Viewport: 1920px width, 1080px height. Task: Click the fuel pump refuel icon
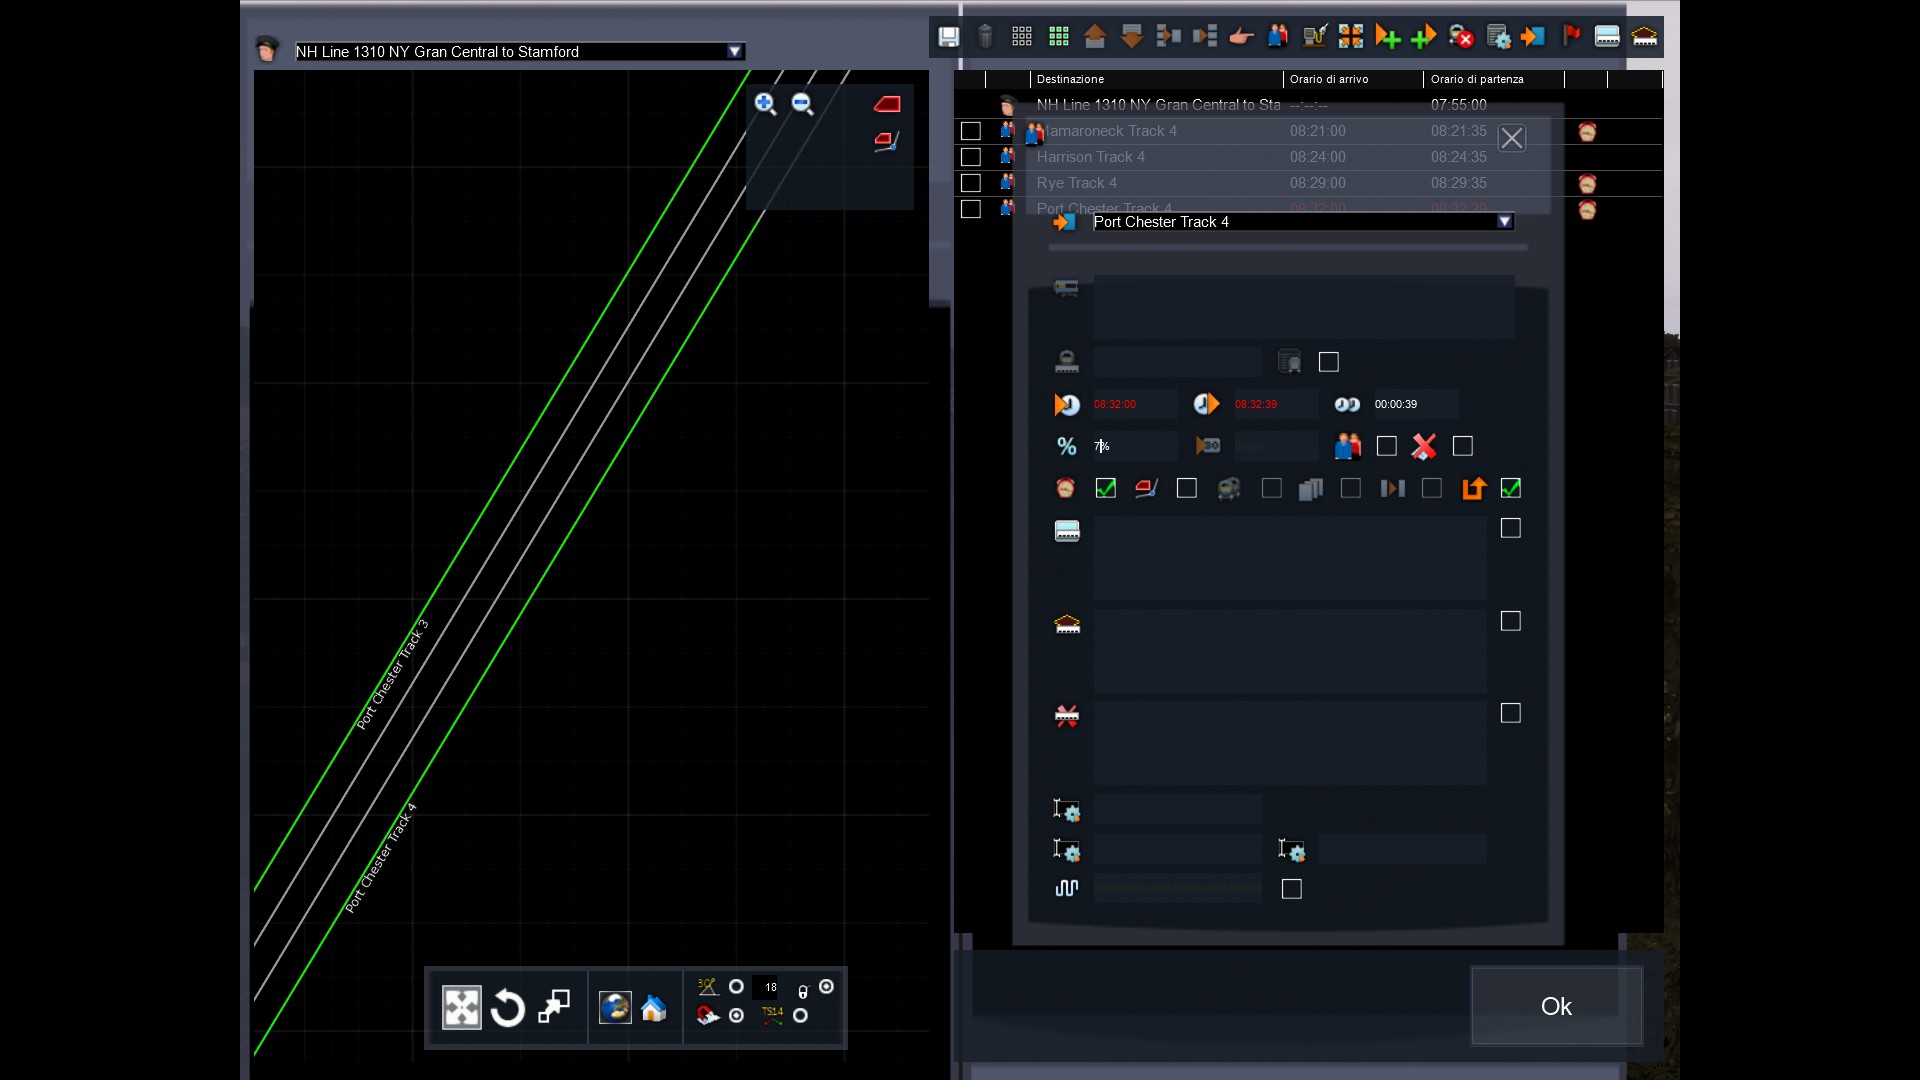coord(1314,37)
